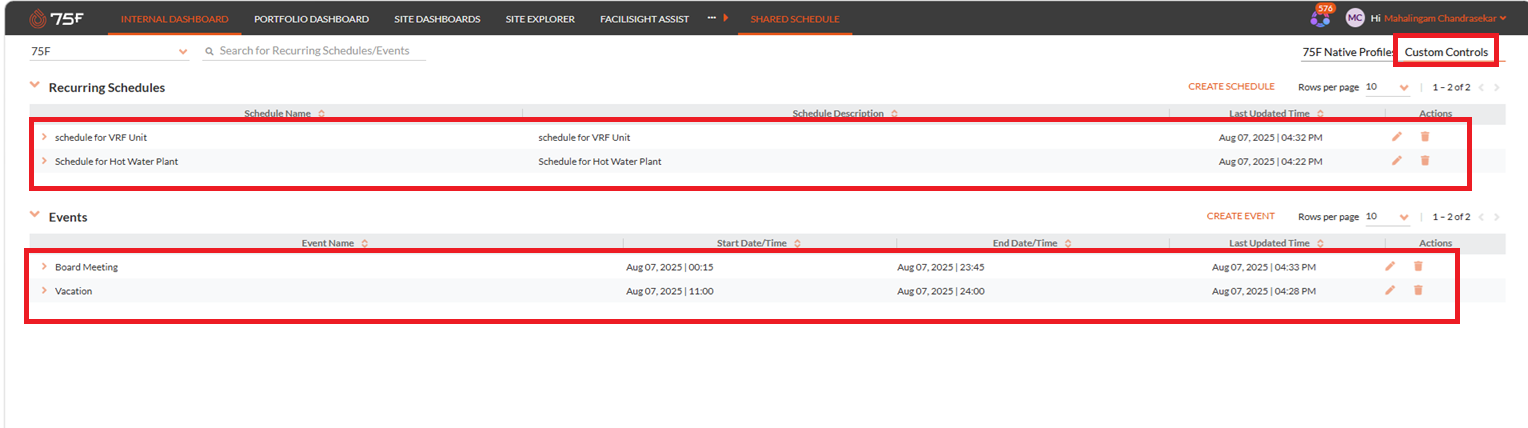Click the Create Schedule button

coord(1231,87)
